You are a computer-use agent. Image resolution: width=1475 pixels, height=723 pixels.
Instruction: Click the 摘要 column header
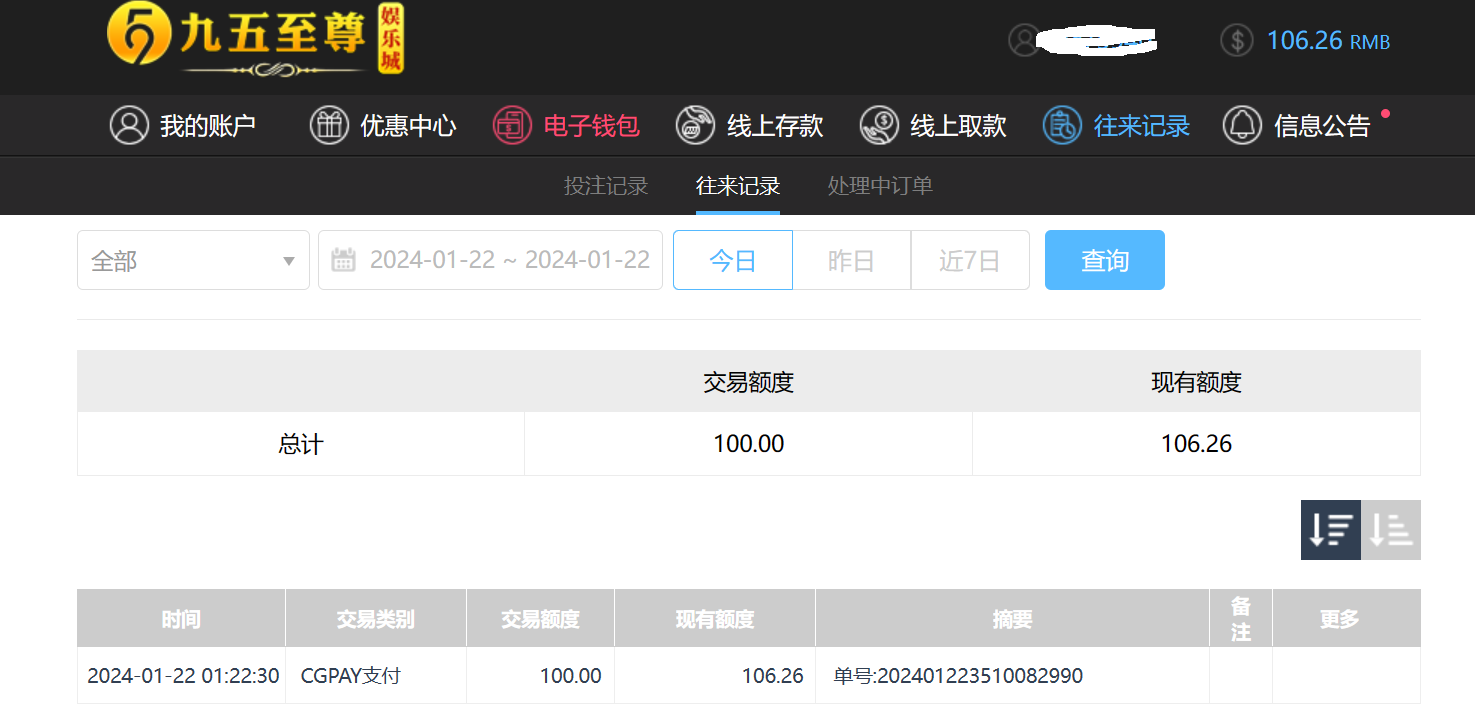pyautogui.click(x=1012, y=619)
